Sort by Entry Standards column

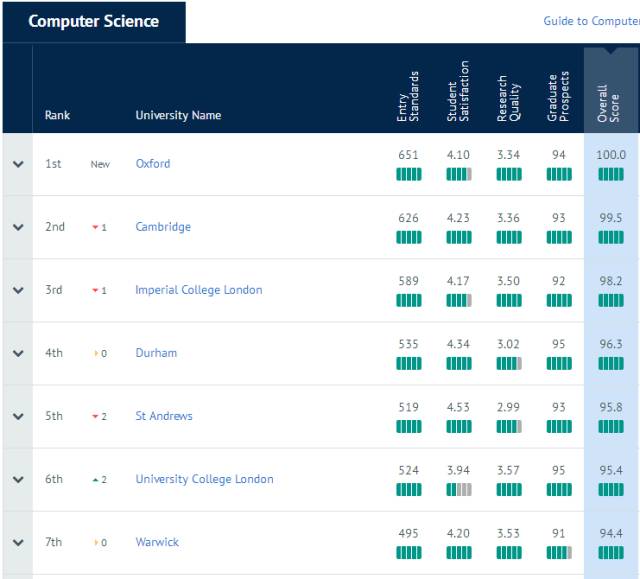(408, 97)
